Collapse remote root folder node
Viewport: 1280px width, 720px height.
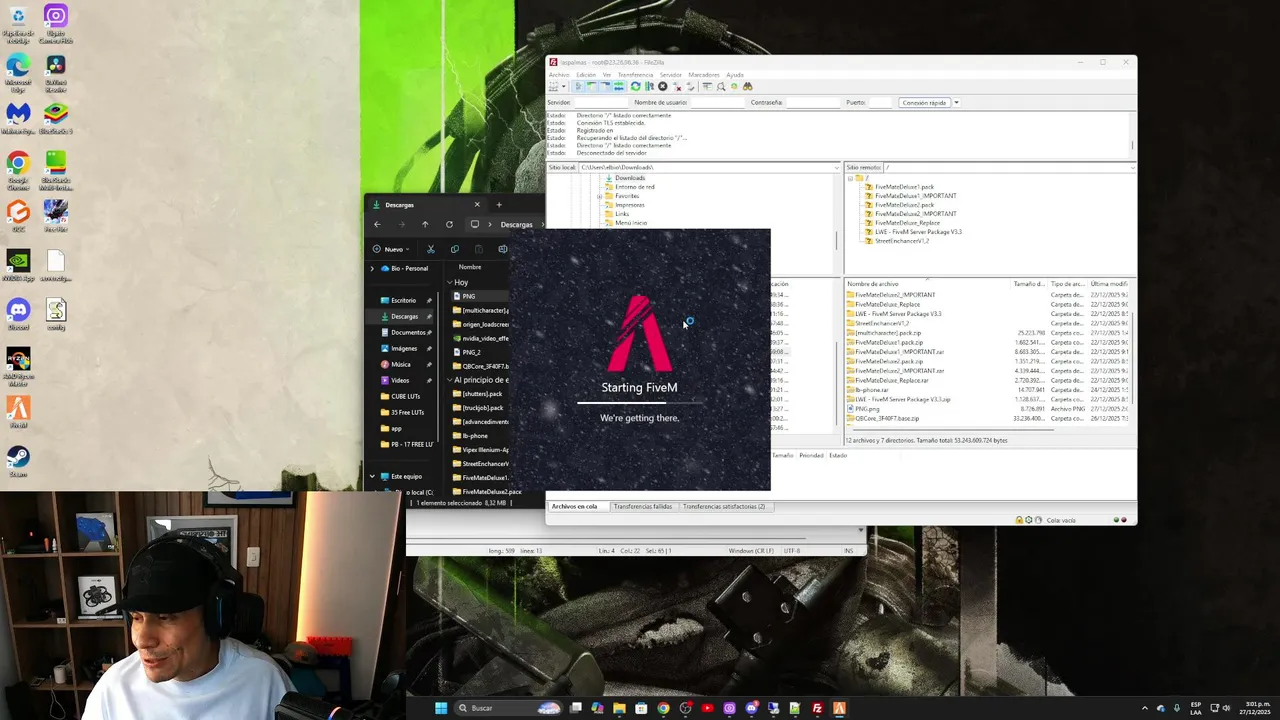click(850, 178)
